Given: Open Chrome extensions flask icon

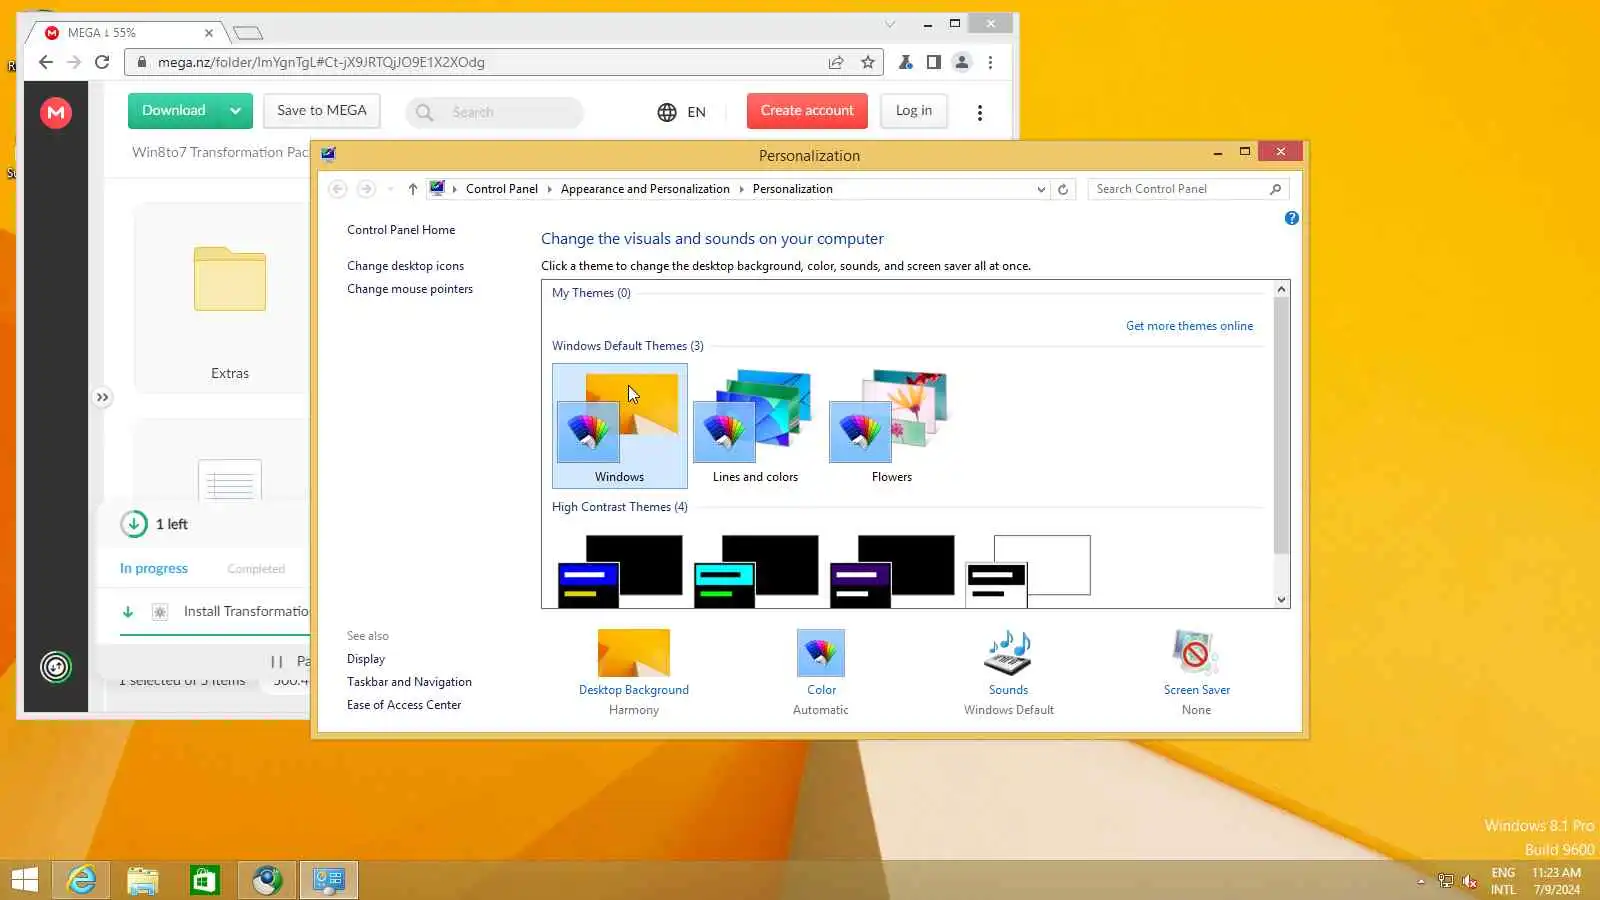Looking at the screenshot, I should (905, 62).
